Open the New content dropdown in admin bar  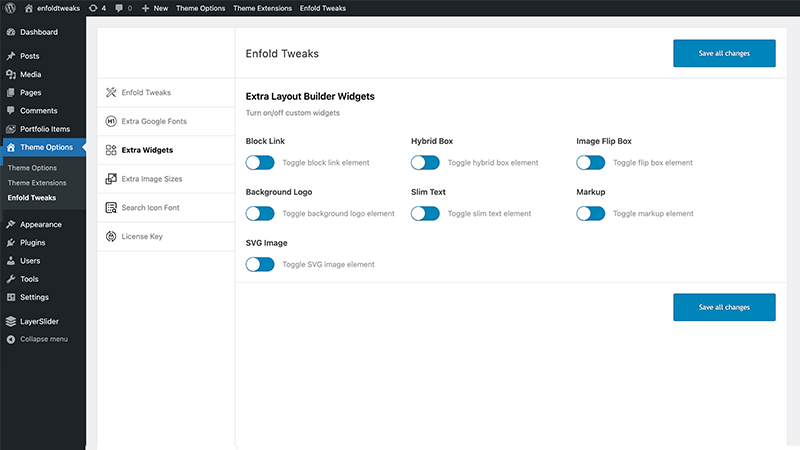155,8
